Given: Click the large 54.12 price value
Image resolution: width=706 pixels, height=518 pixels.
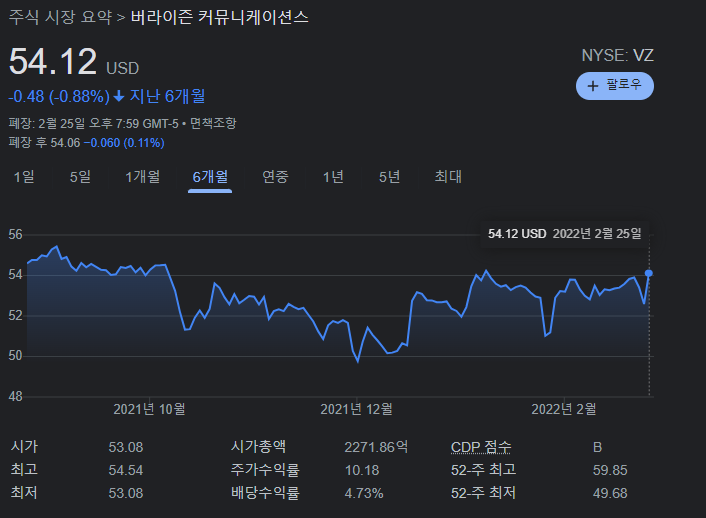Looking at the screenshot, I should tap(53, 62).
